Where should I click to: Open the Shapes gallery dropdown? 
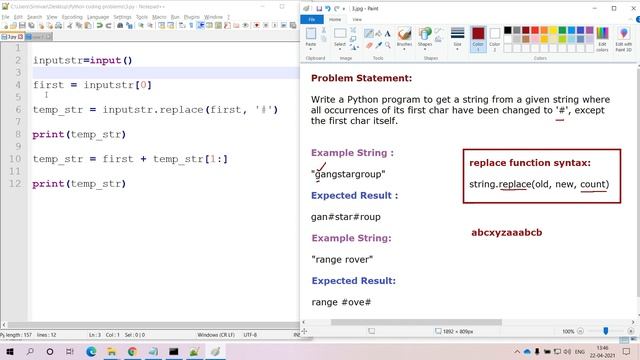point(424,49)
